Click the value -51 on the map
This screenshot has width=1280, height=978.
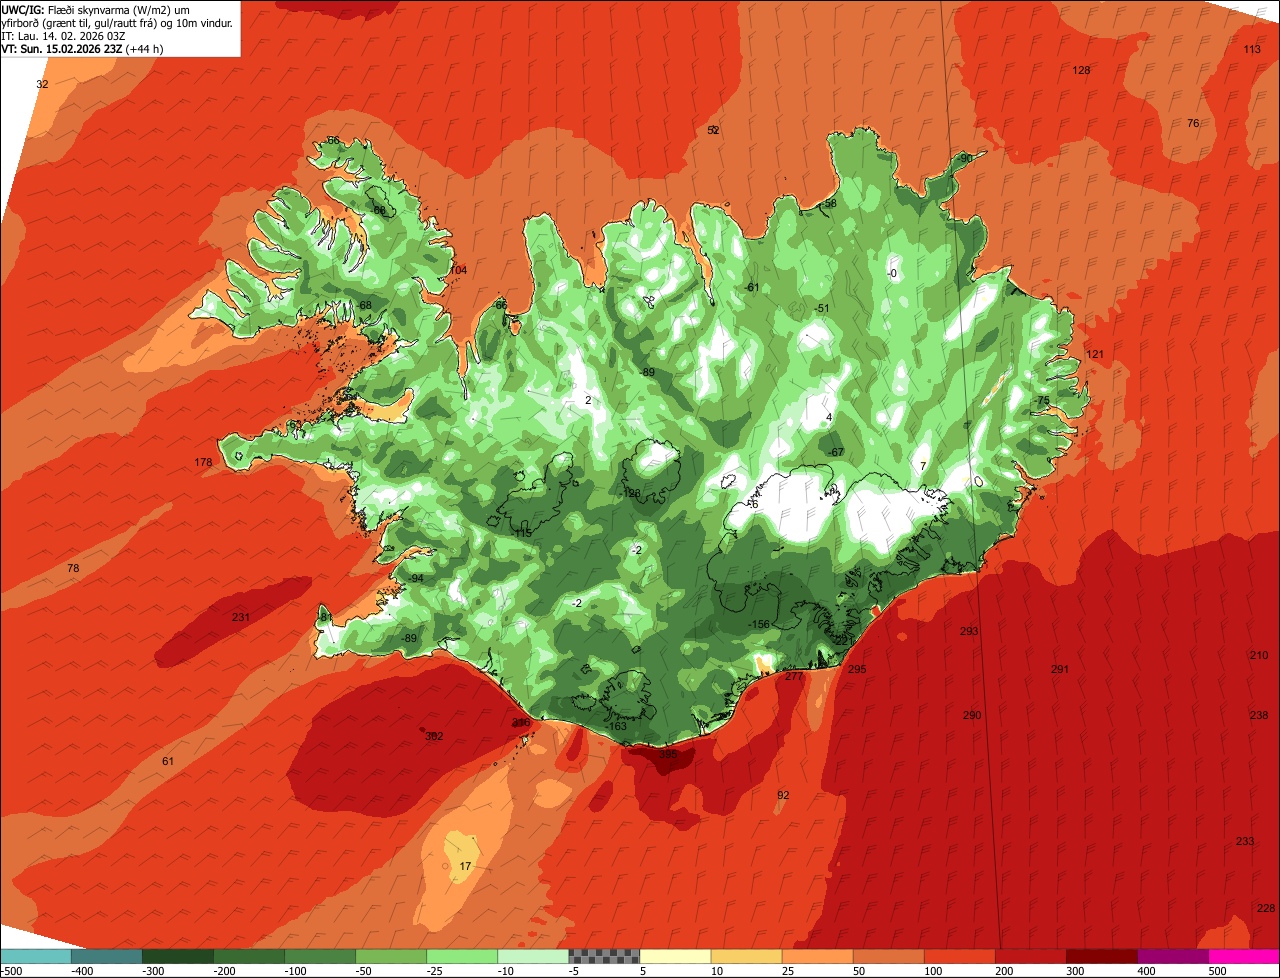pyautogui.click(x=822, y=308)
